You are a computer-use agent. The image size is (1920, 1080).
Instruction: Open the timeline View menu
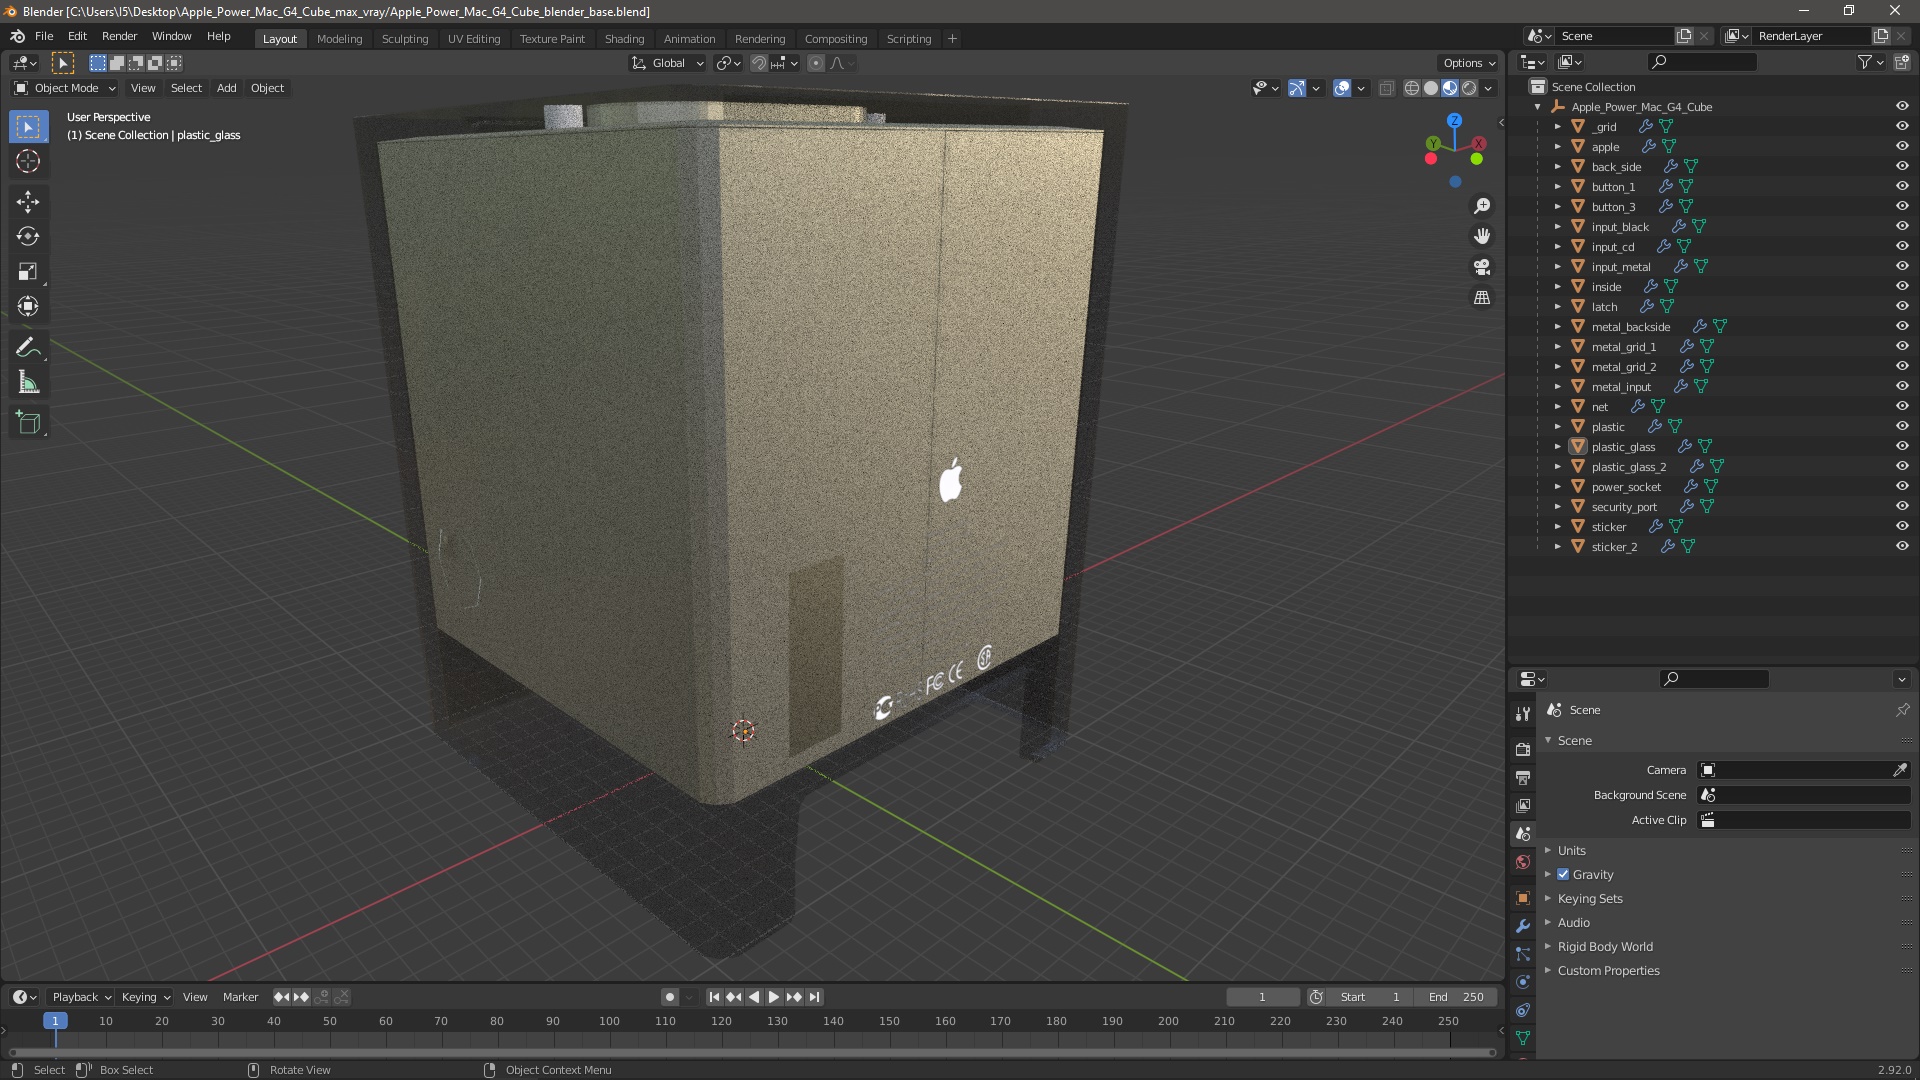click(x=195, y=997)
